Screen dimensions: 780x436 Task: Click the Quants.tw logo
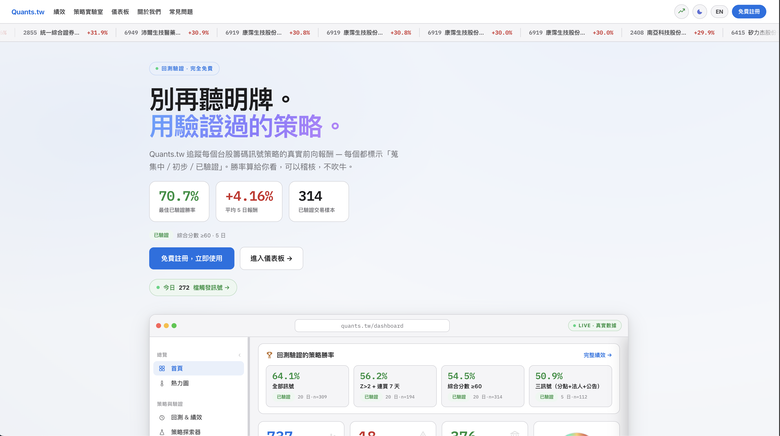[28, 12]
